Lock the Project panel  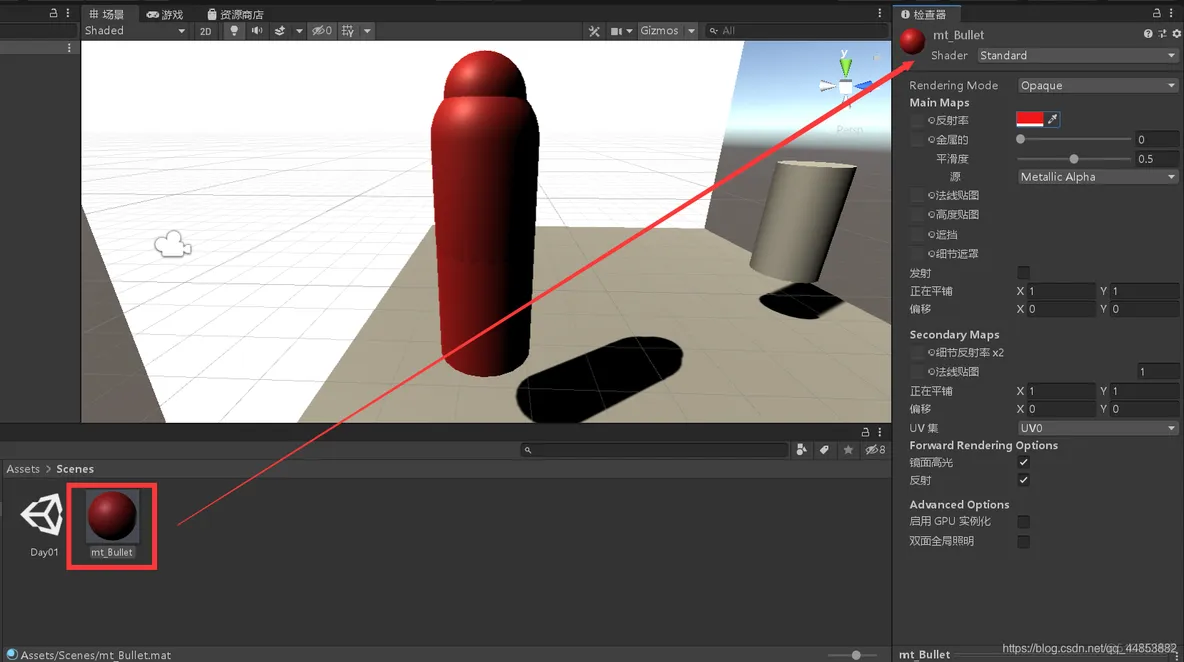tap(865, 433)
